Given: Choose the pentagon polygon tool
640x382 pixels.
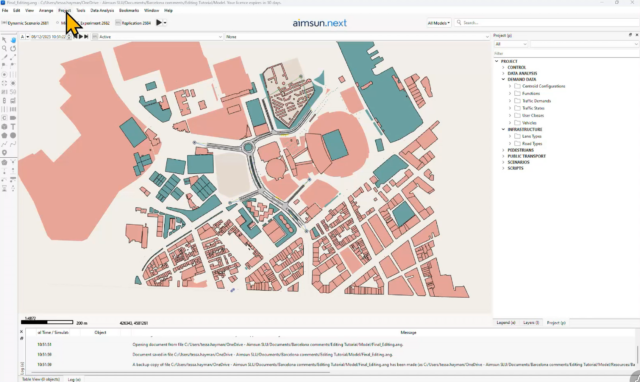Looking at the screenshot, I should (x=4, y=135).
